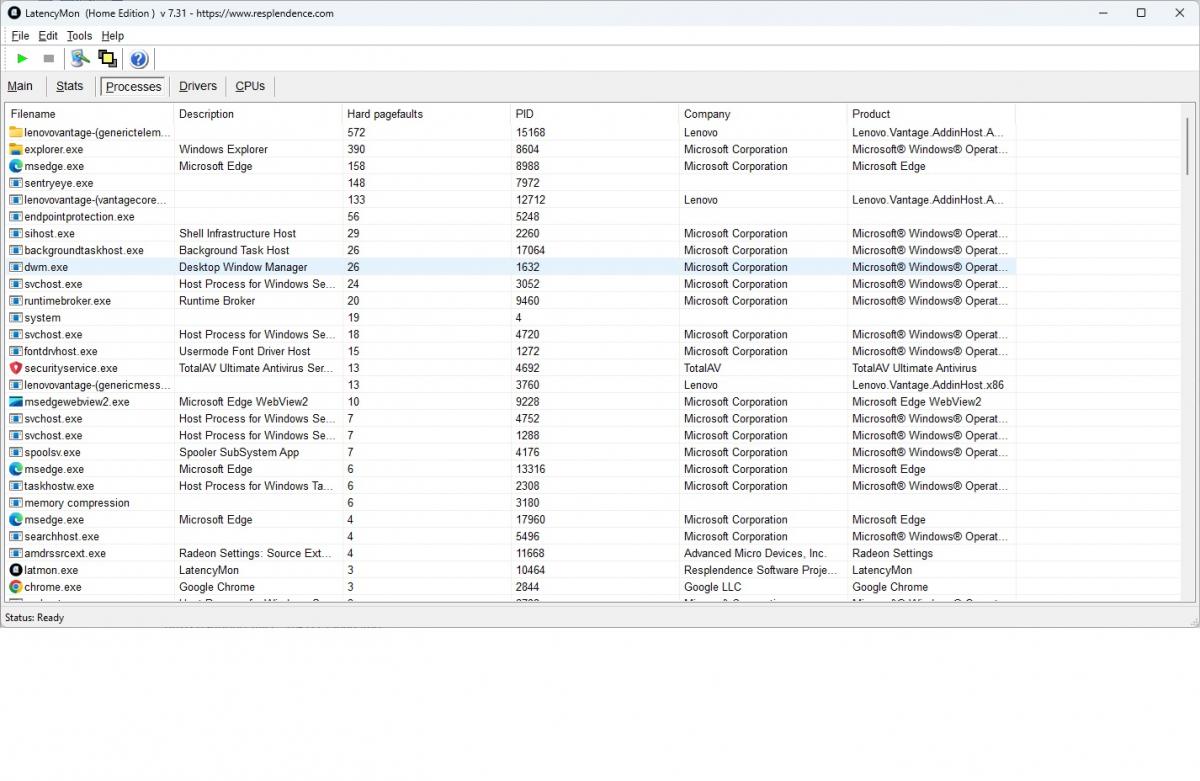1200x781 pixels.
Task: Click the Desktop Window Manager description
Action: pyautogui.click(x=243, y=267)
